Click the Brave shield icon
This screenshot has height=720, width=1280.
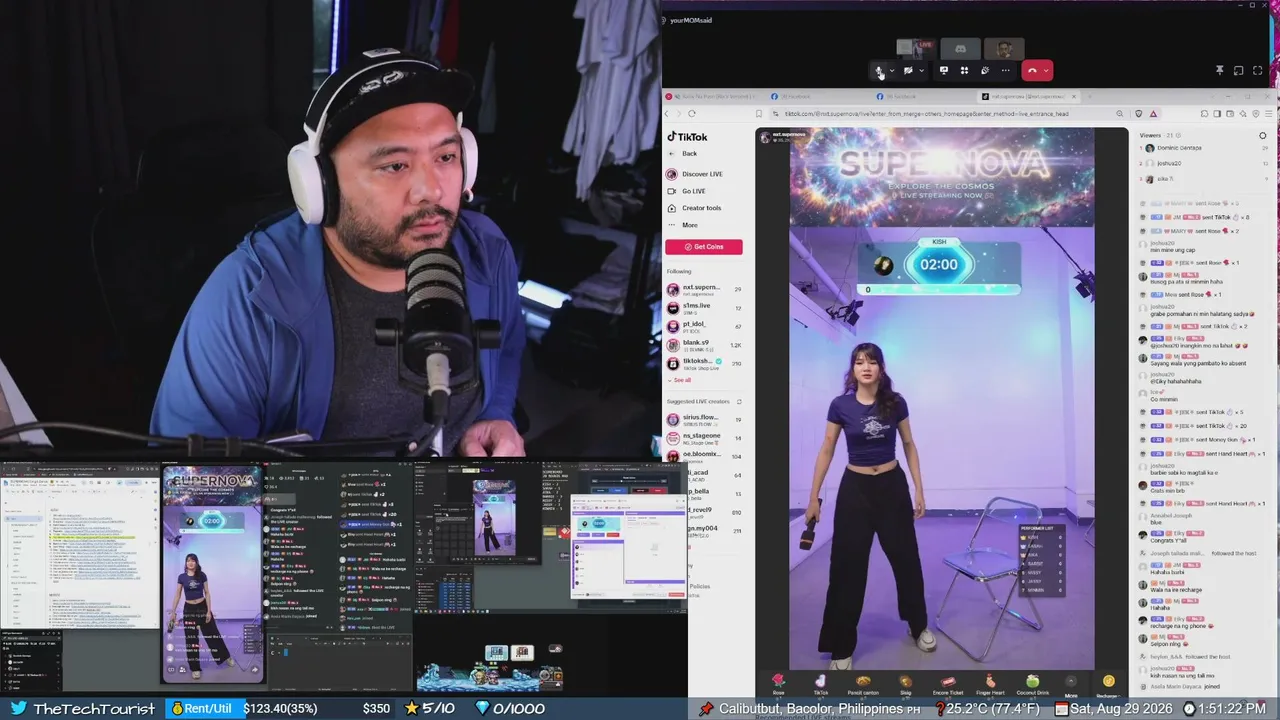click(1139, 114)
